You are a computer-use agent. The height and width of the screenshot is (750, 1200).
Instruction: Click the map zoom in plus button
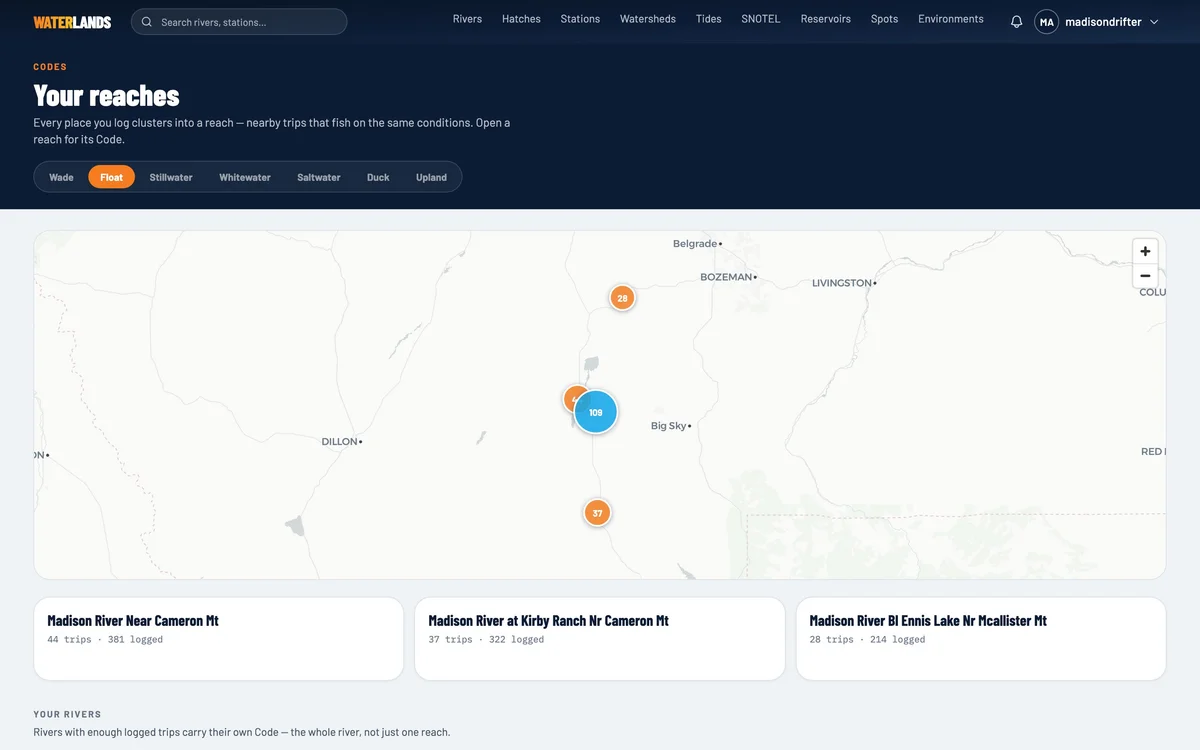(x=1145, y=251)
